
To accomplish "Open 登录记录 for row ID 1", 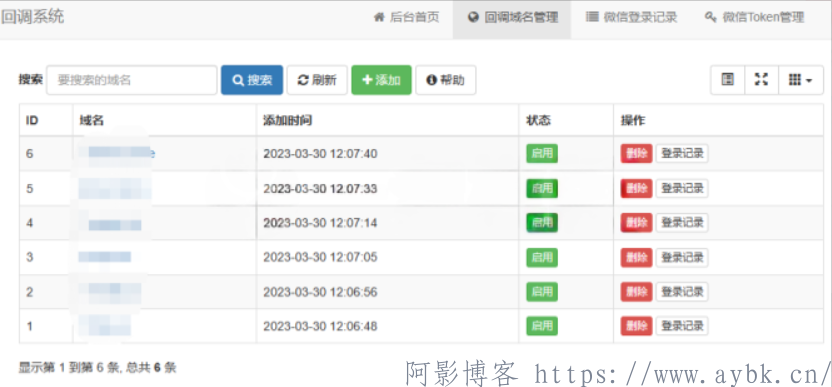I will [x=682, y=325].
